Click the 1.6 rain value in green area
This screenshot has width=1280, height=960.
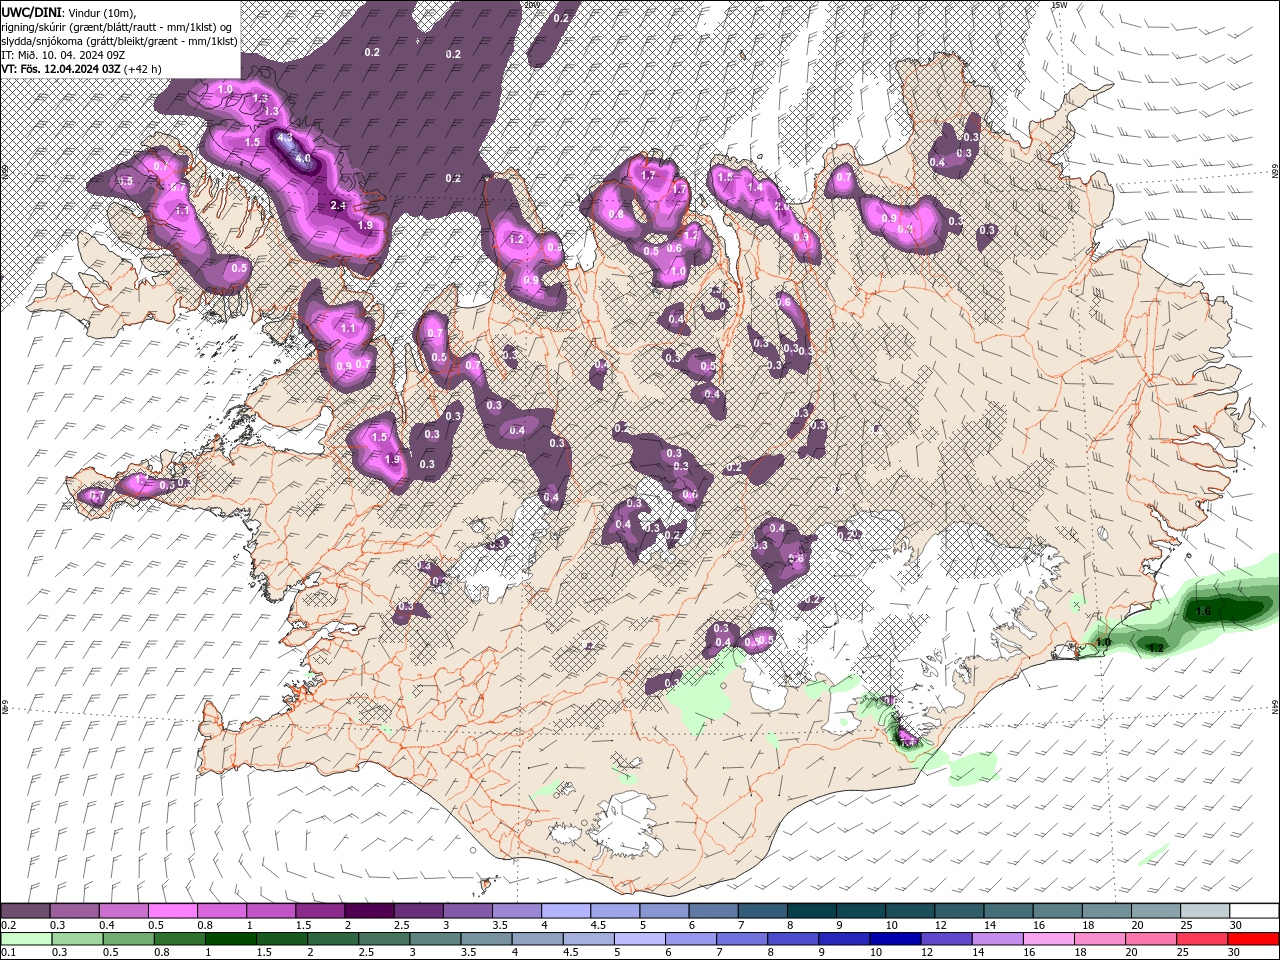(1203, 611)
